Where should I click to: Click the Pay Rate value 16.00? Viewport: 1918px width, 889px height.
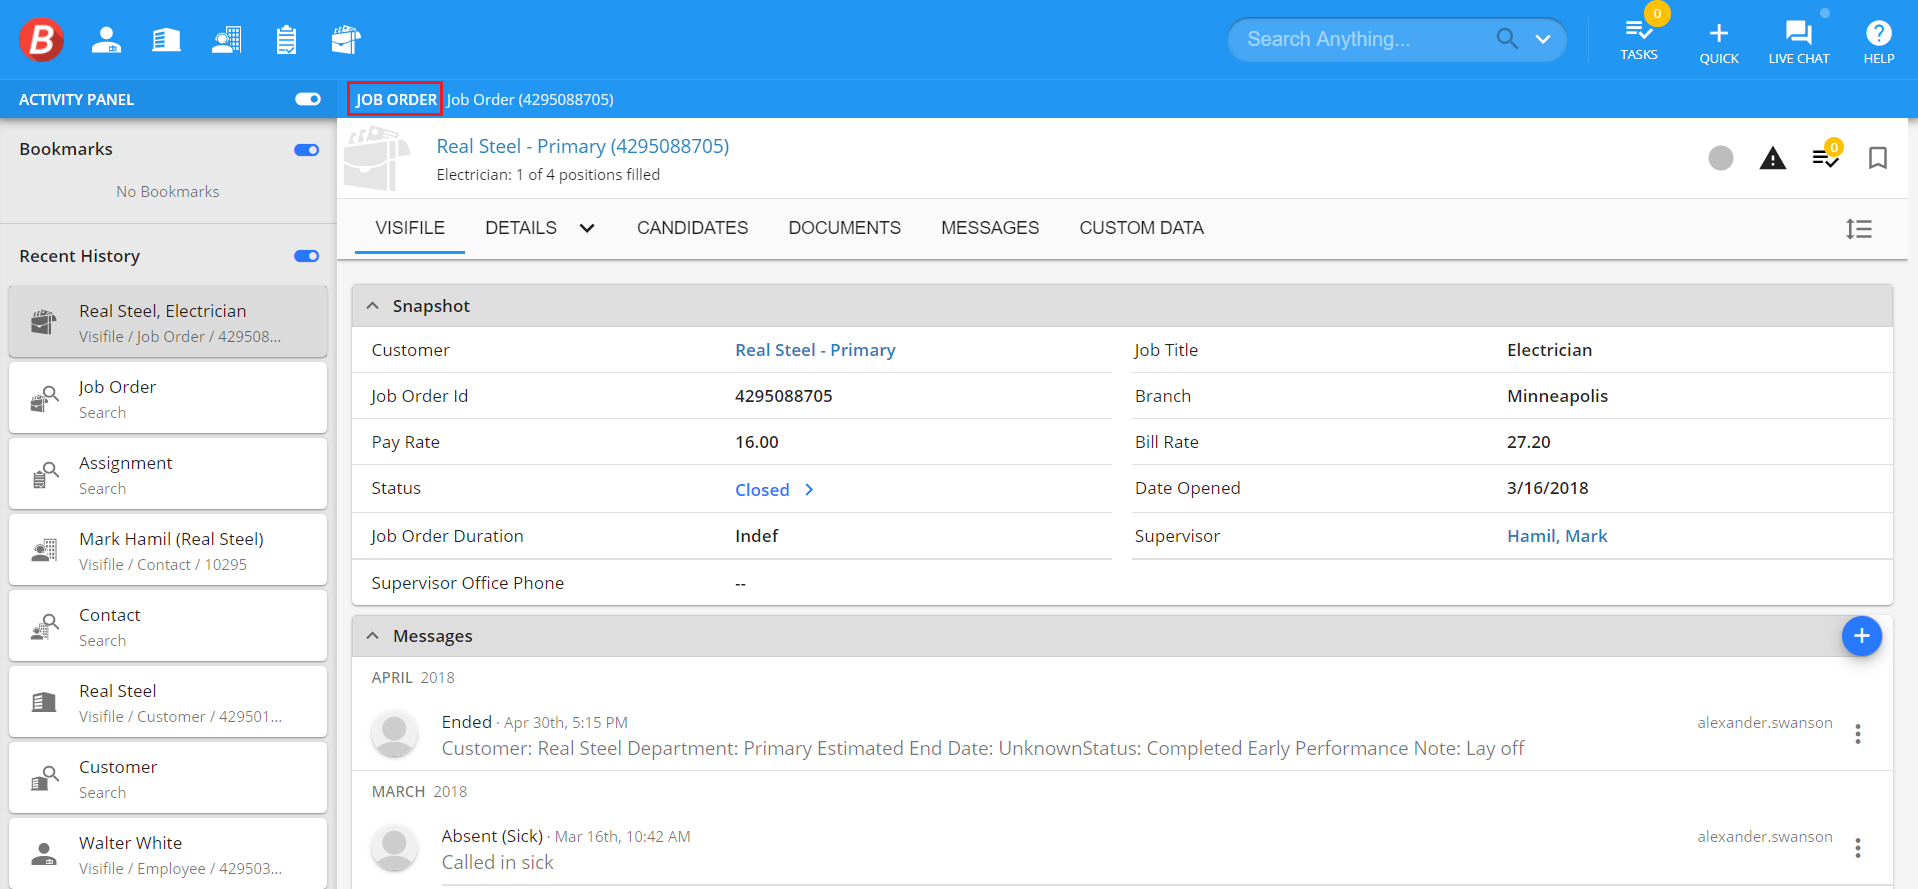coord(757,442)
